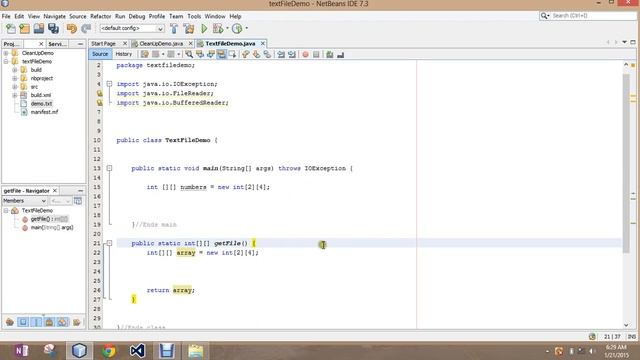This screenshot has width=640, height=360.
Task: Collapse the getFile method code fold
Action: 109,243
